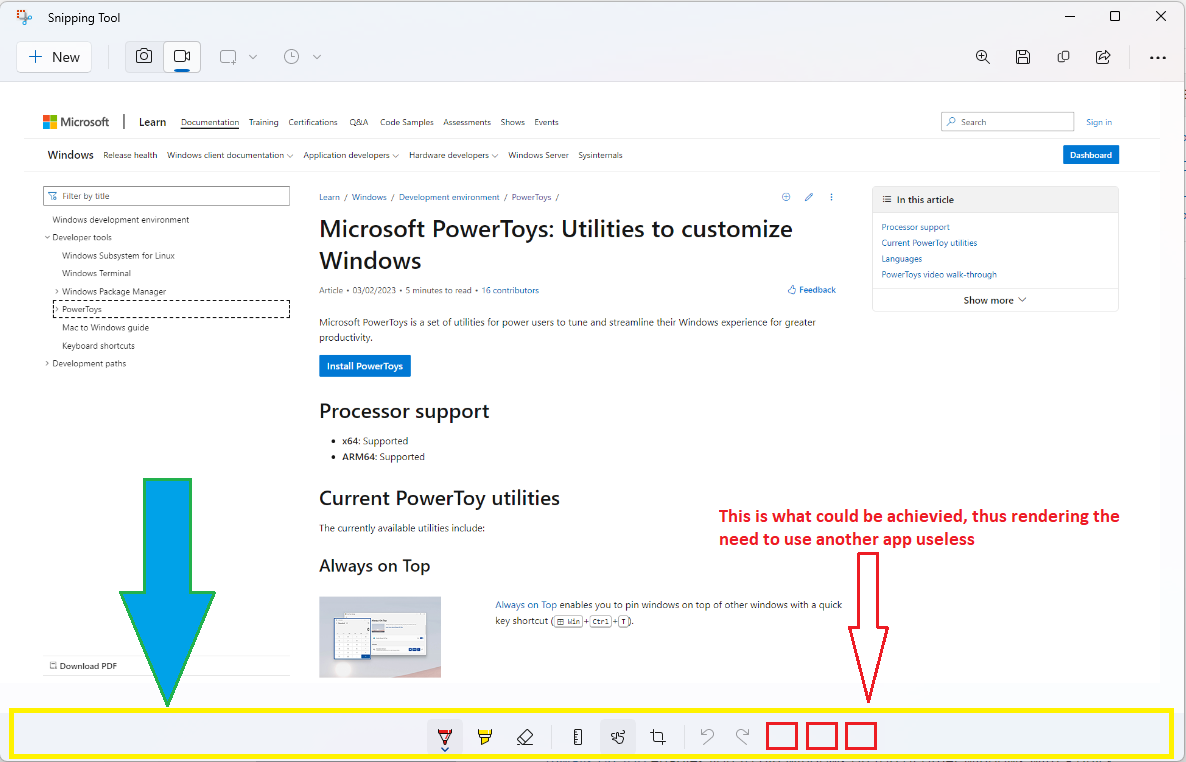
Task: Switch to screen recording mode
Action: click(x=182, y=57)
